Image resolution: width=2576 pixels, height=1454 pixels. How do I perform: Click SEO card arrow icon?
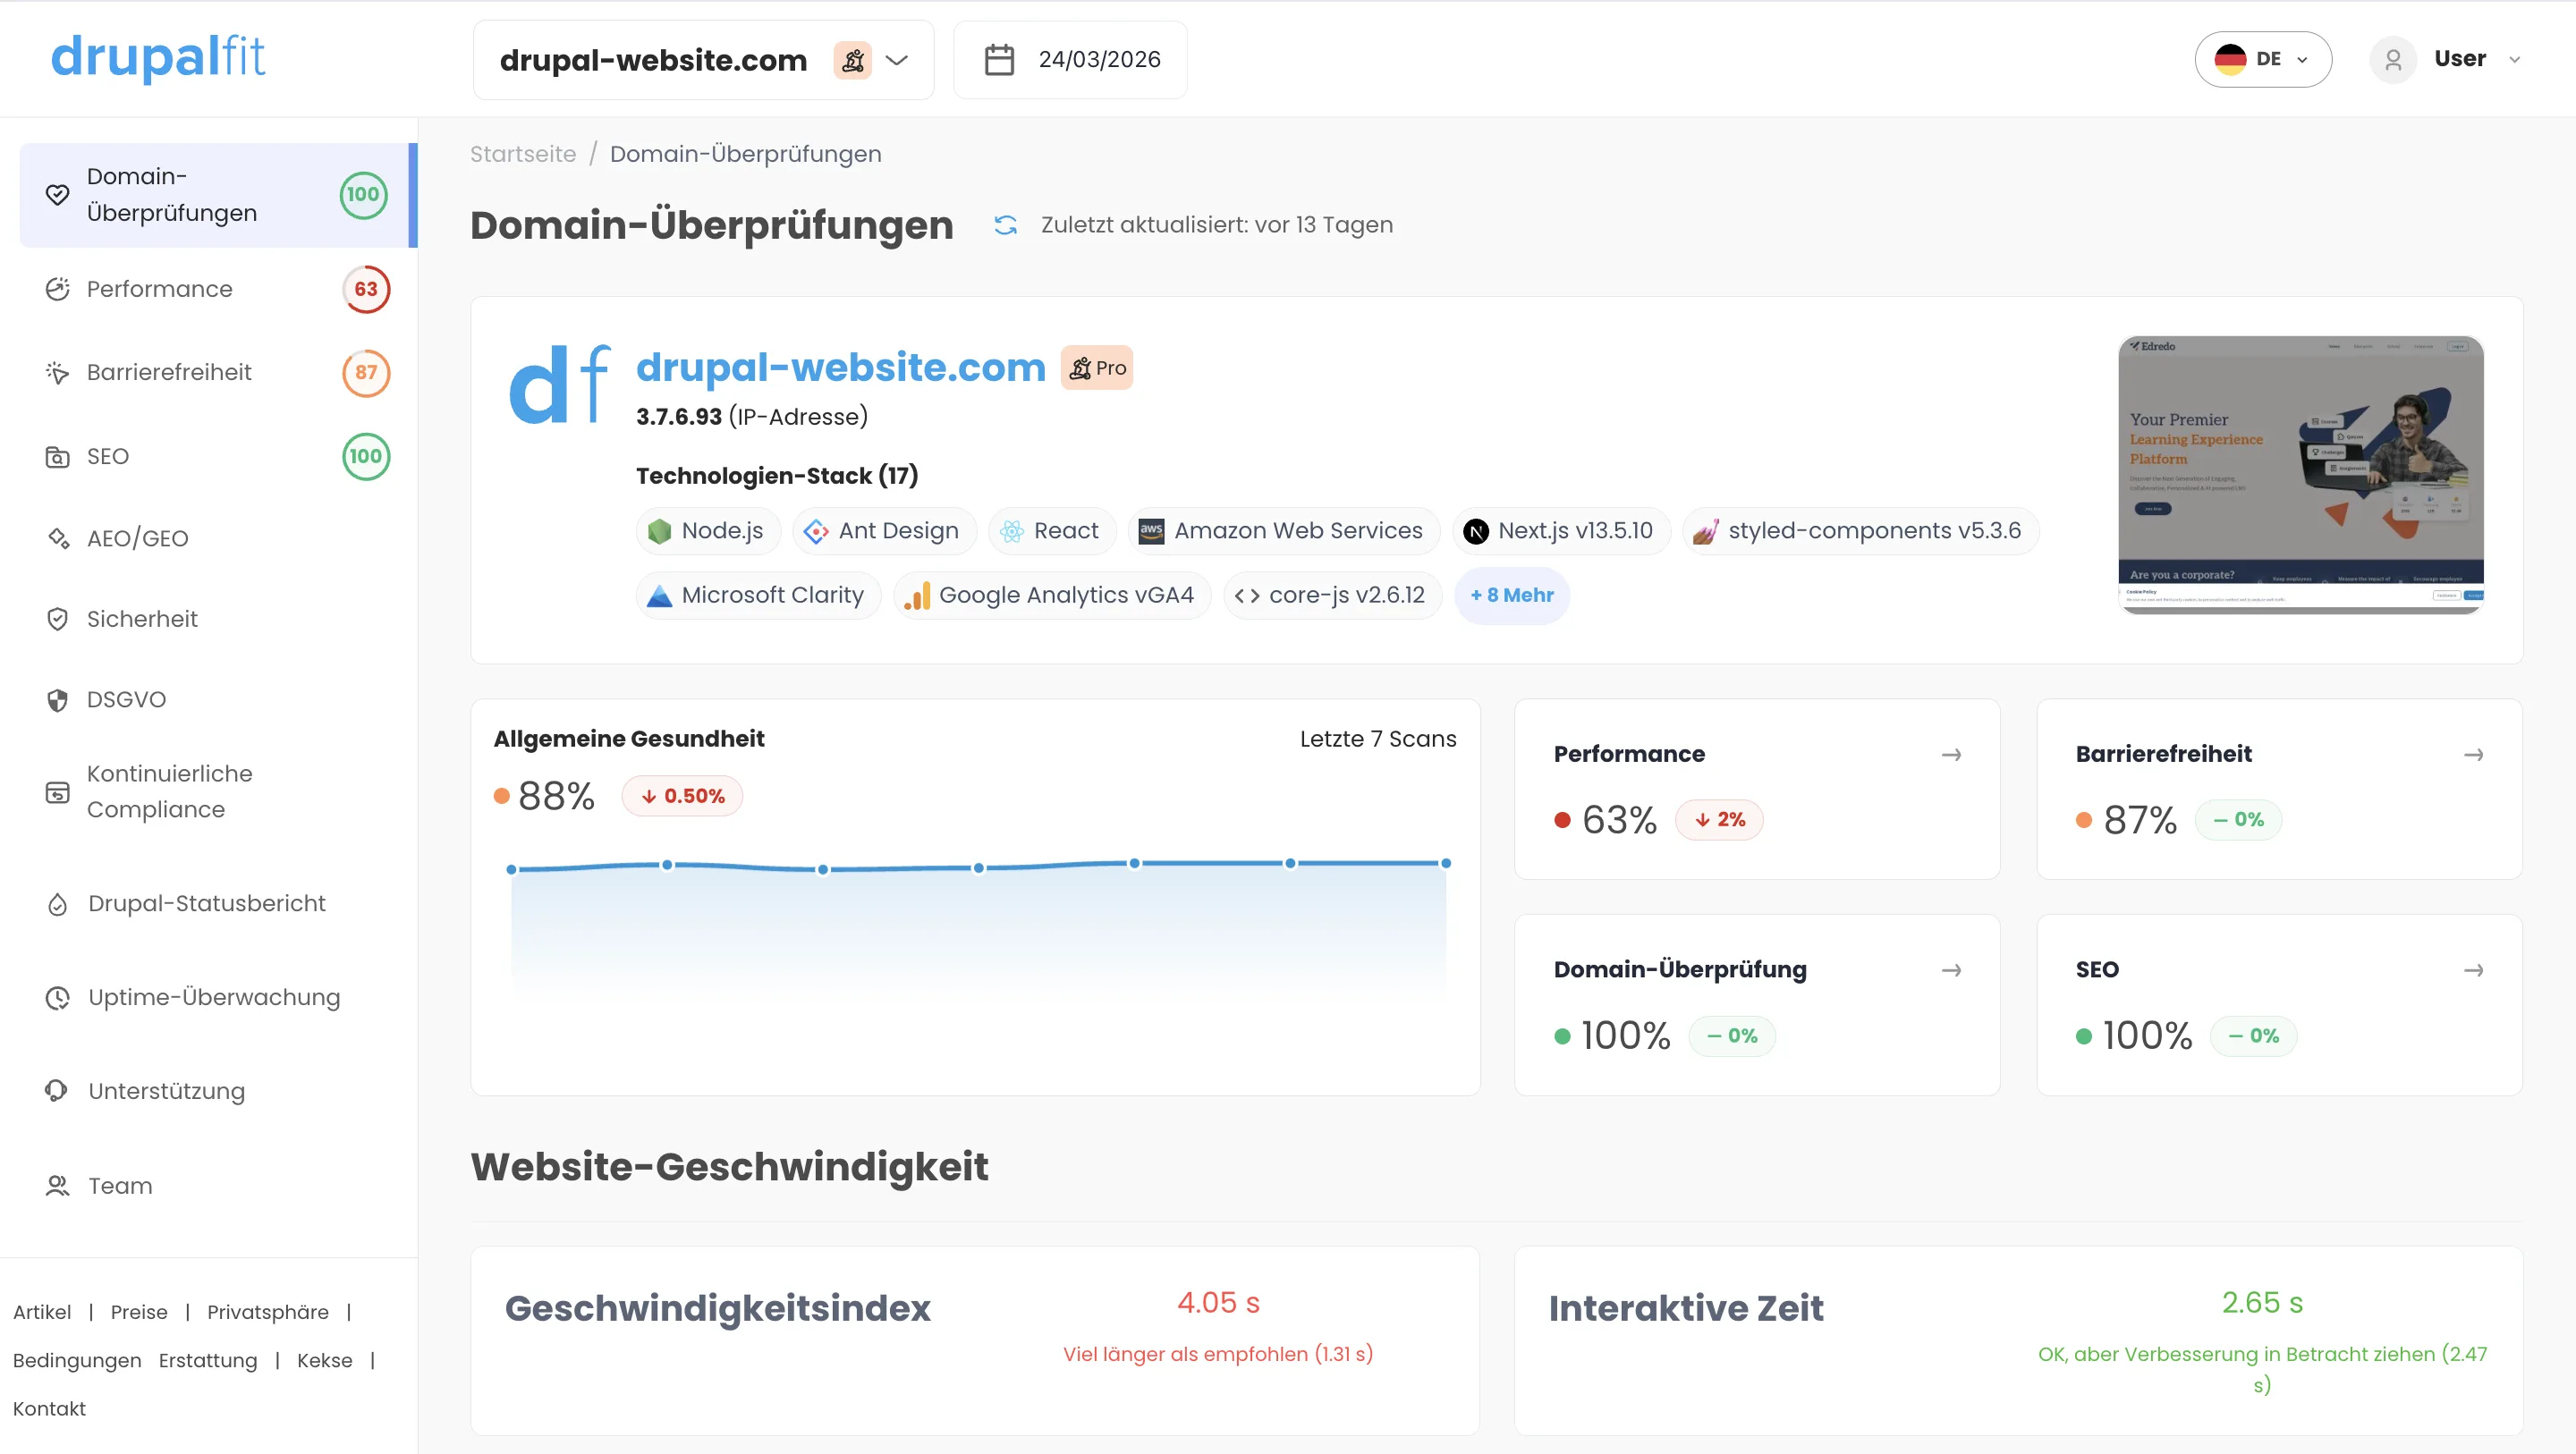(2473, 970)
